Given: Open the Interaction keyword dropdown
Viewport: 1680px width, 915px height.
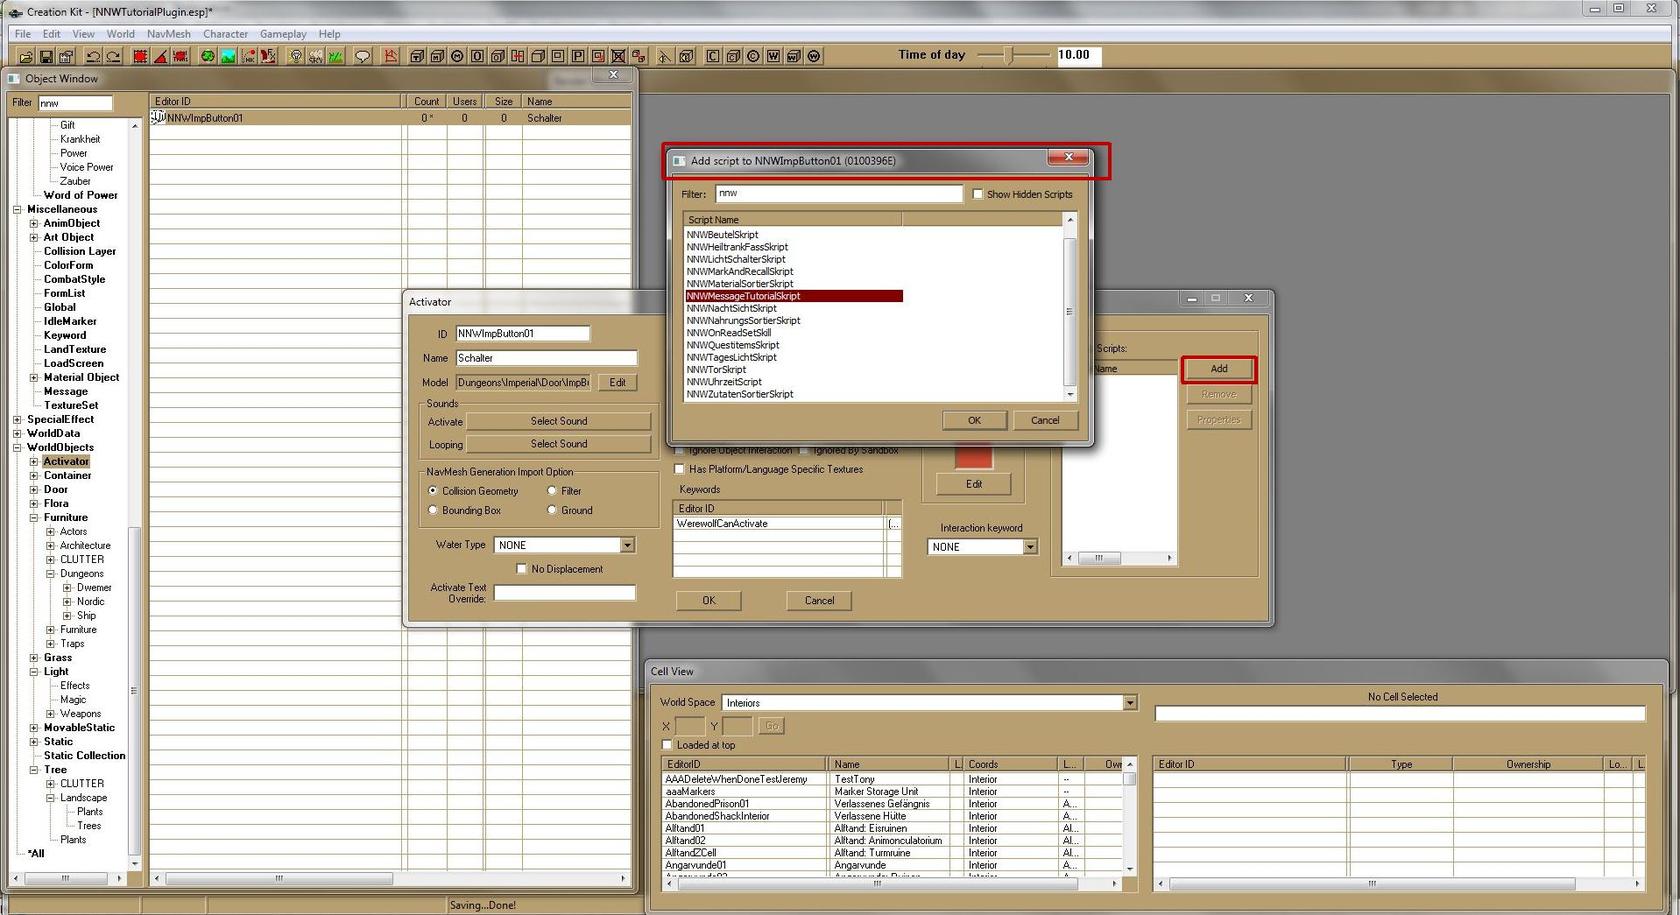Looking at the screenshot, I should click(1030, 547).
